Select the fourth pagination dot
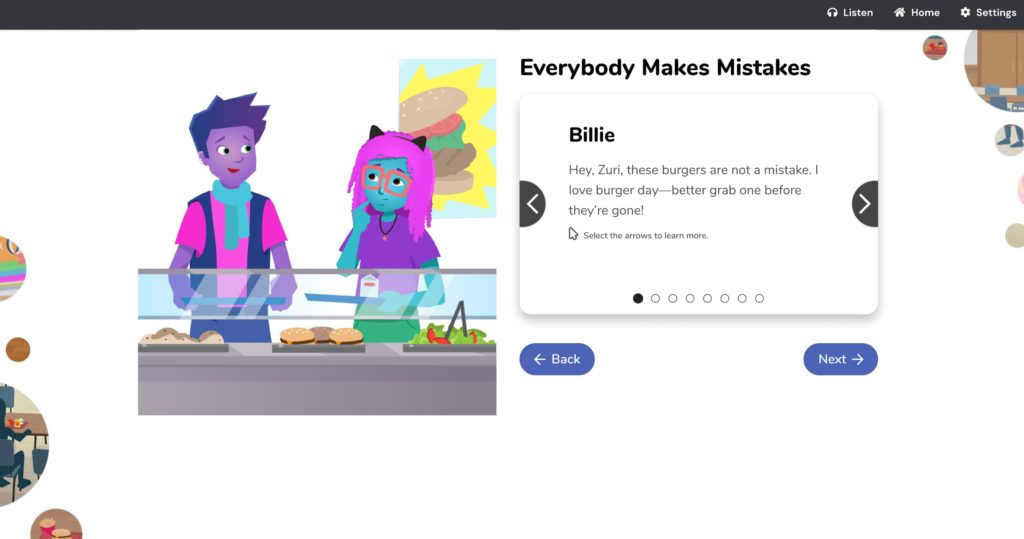The width and height of the screenshot is (1024, 539). click(690, 299)
